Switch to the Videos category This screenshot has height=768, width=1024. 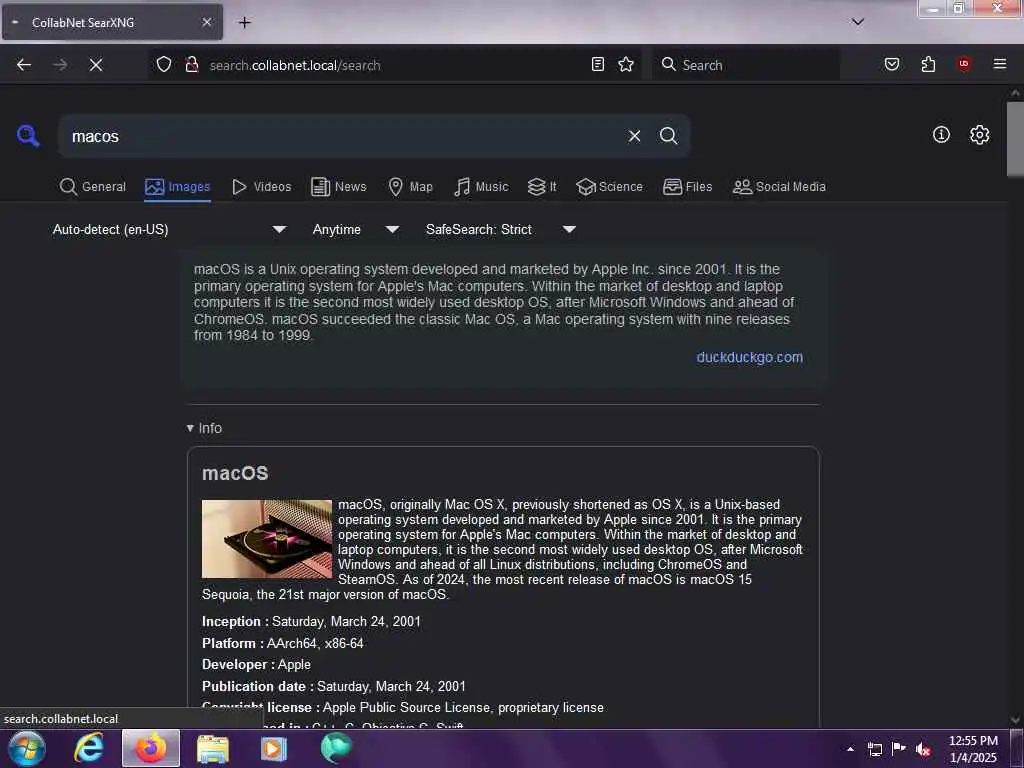coord(262,187)
